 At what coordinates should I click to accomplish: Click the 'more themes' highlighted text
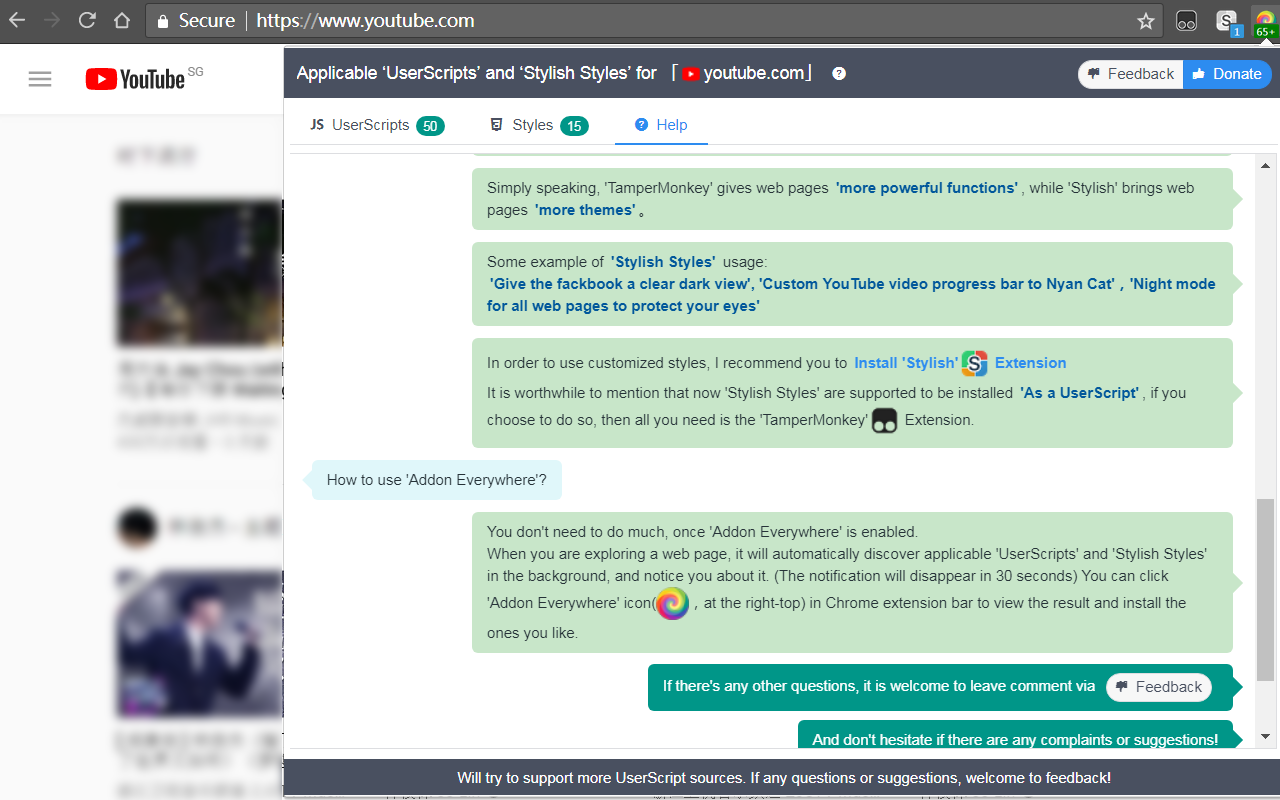coord(585,210)
